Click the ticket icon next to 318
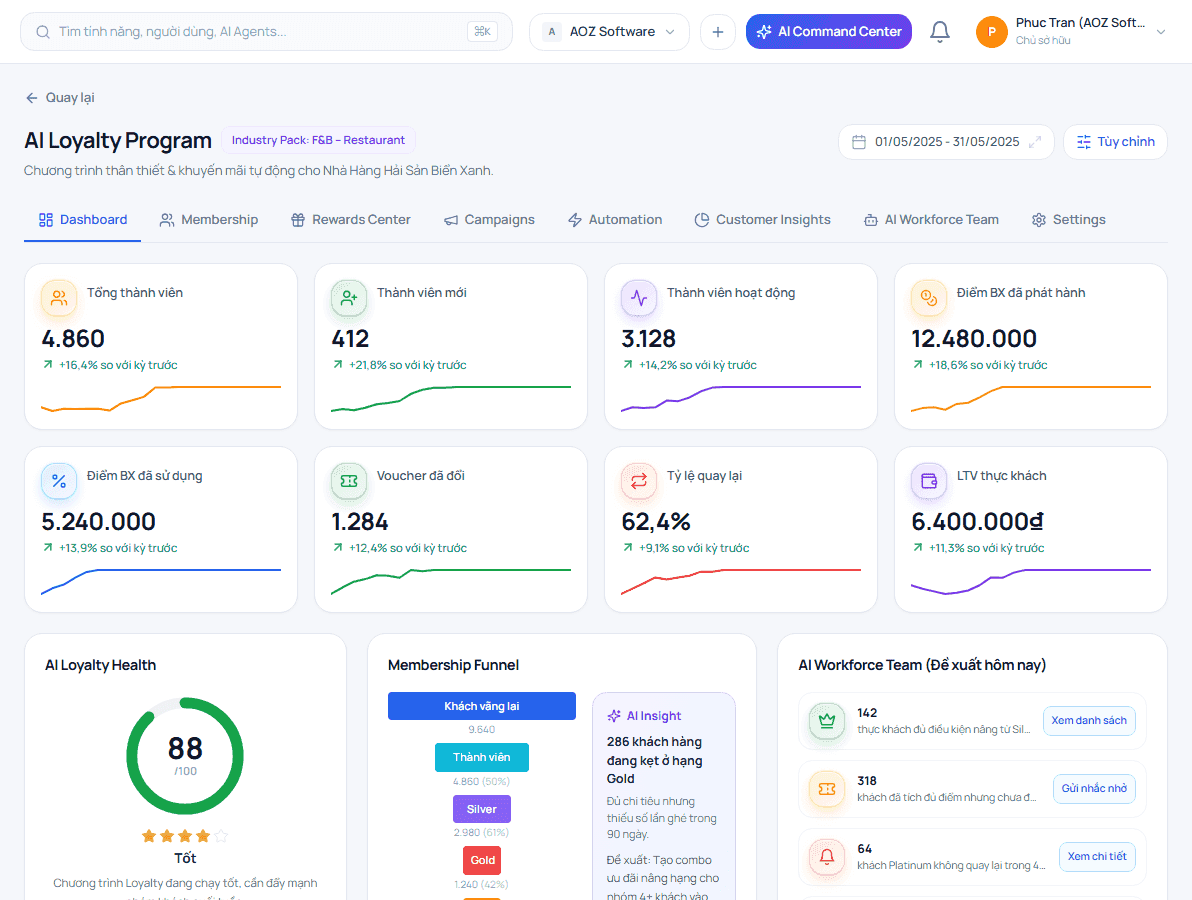The image size is (1192, 900). coord(827,789)
